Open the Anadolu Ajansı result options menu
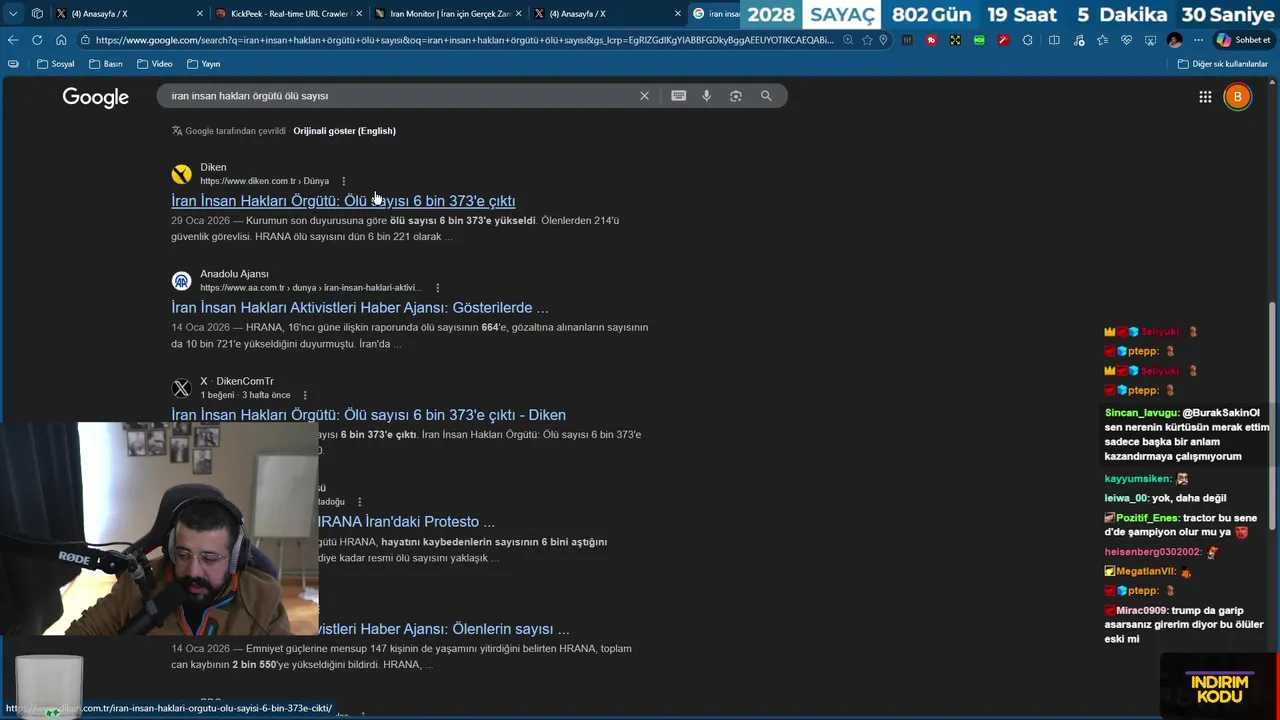Image resolution: width=1280 pixels, height=720 pixels. [437, 288]
